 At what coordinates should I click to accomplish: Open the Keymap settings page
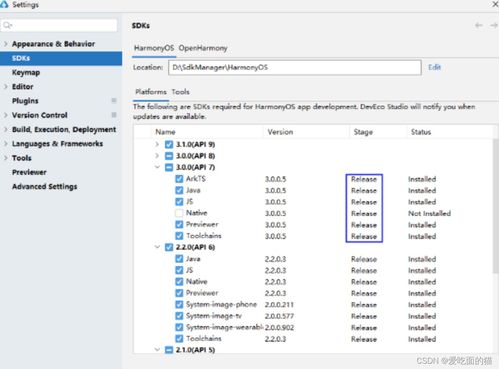point(26,72)
